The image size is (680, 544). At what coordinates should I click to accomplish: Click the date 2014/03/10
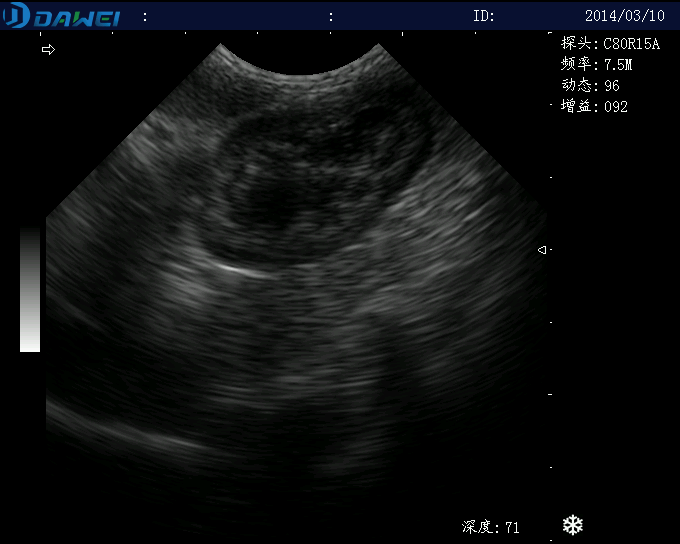(624, 16)
